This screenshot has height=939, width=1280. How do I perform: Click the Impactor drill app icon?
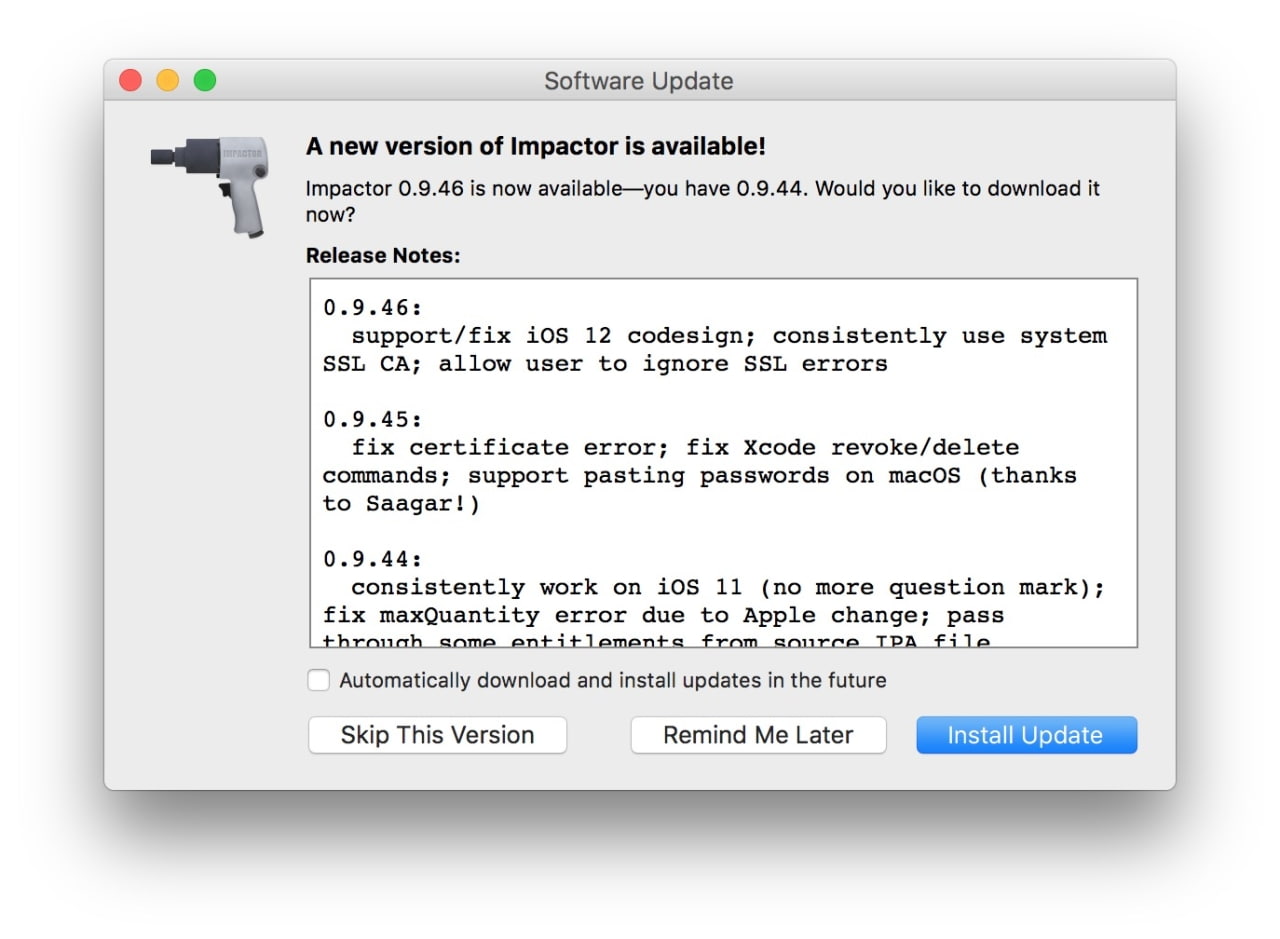pyautogui.click(x=211, y=184)
